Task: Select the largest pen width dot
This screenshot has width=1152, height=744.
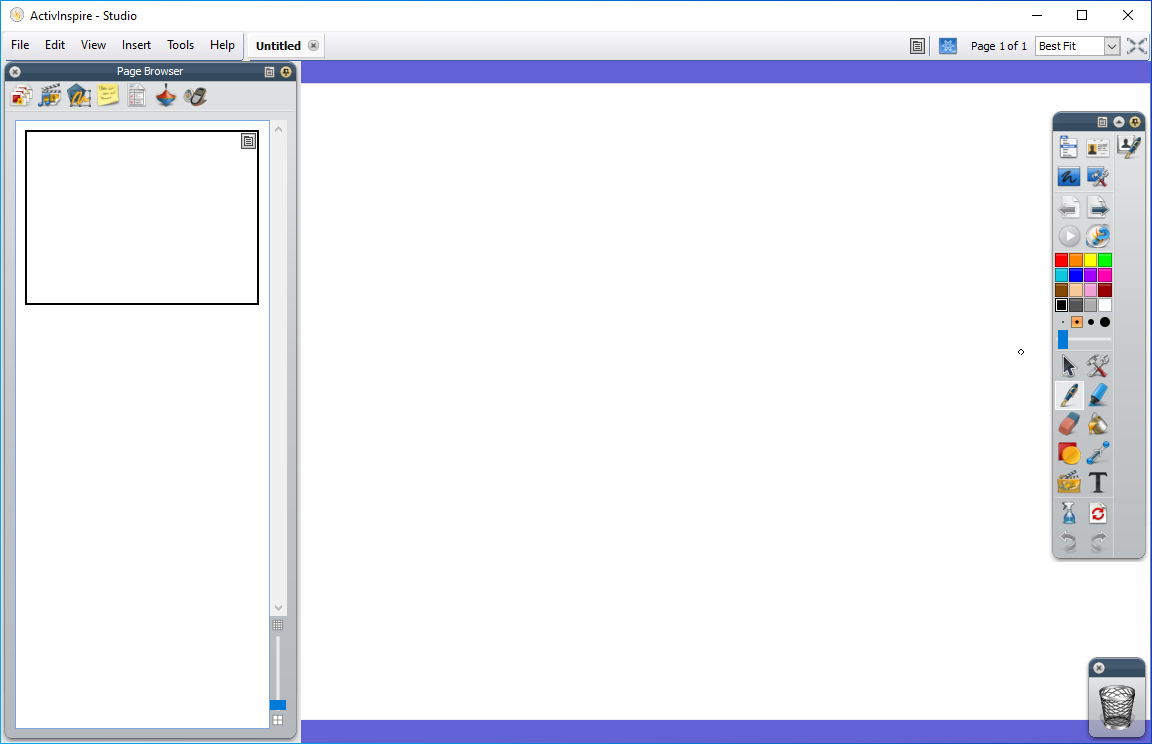Action: tap(1105, 322)
